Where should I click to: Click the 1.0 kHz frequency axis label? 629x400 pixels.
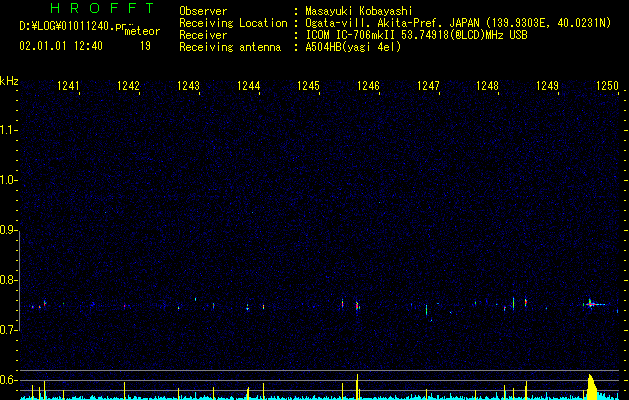[x=8, y=180]
